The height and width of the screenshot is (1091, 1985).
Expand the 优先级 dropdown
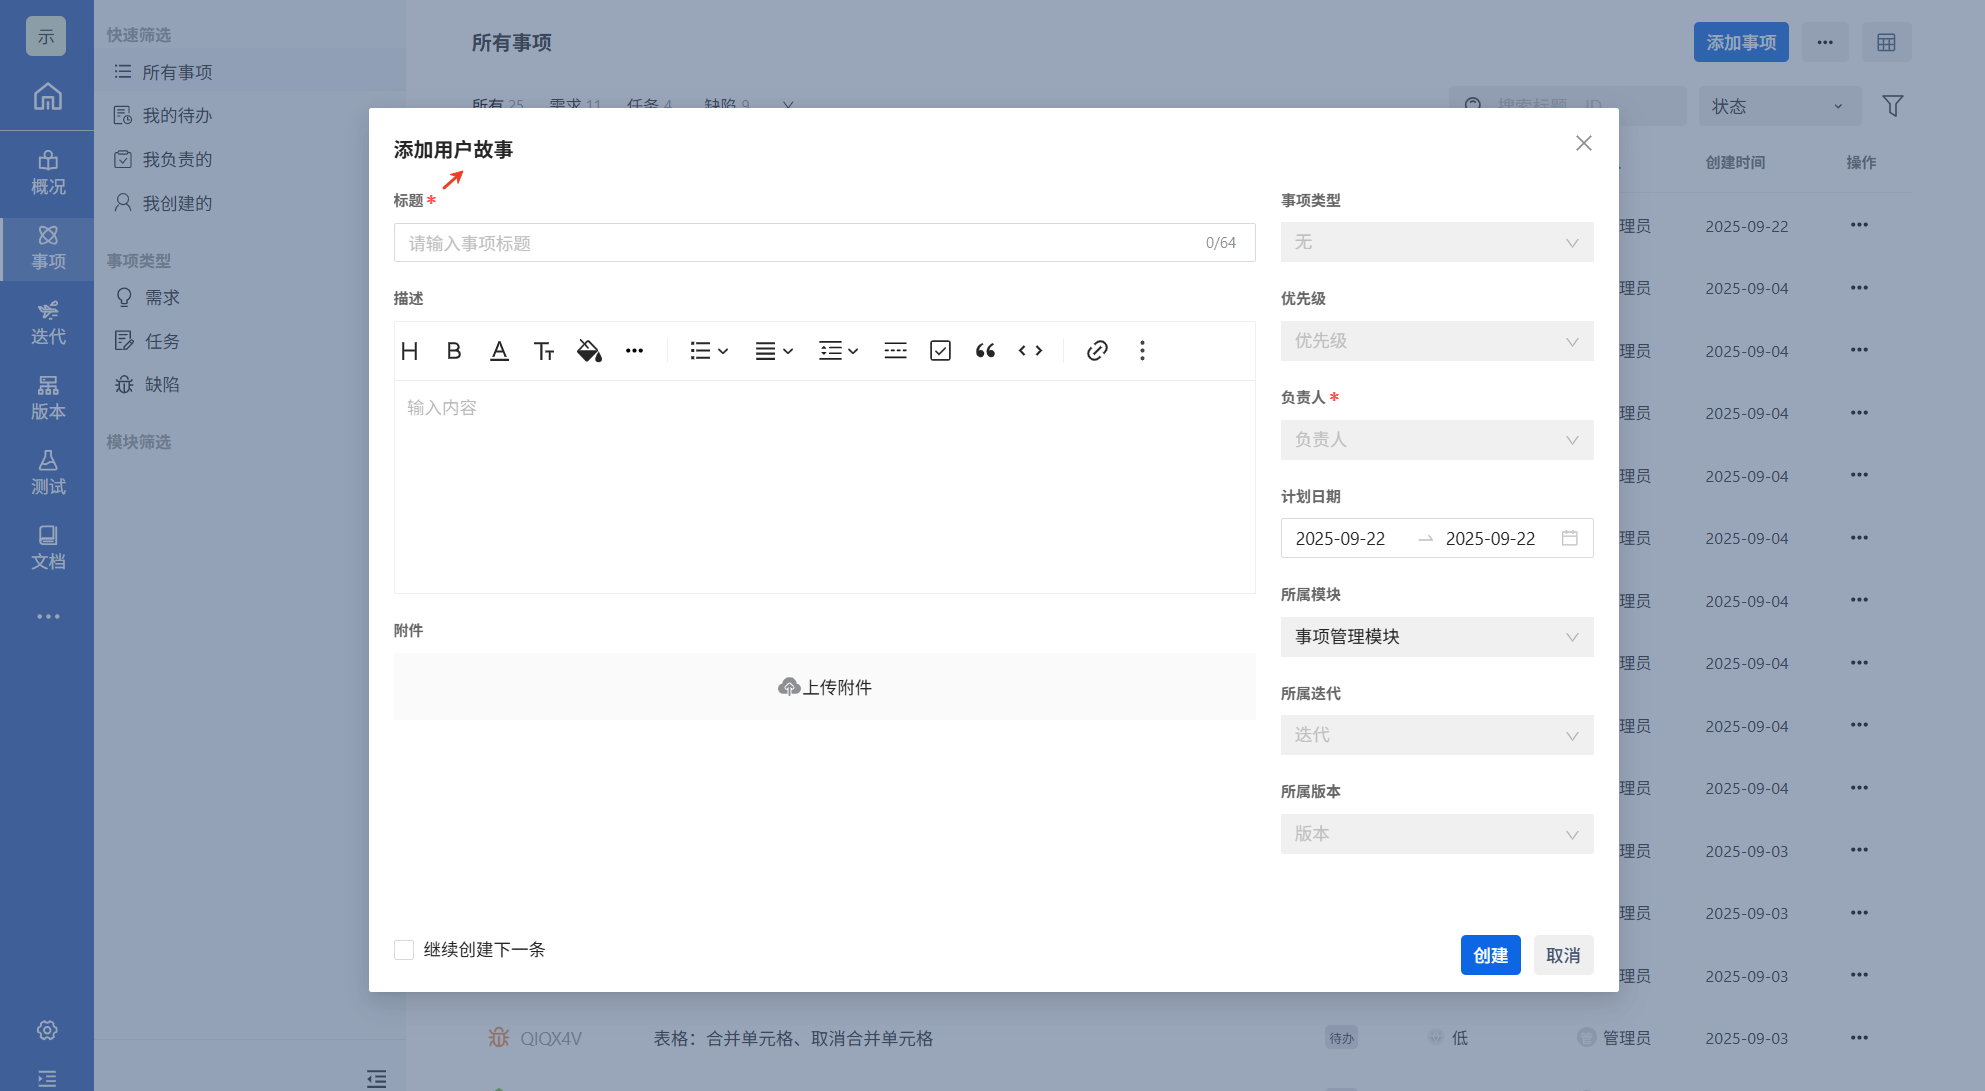pyautogui.click(x=1436, y=341)
